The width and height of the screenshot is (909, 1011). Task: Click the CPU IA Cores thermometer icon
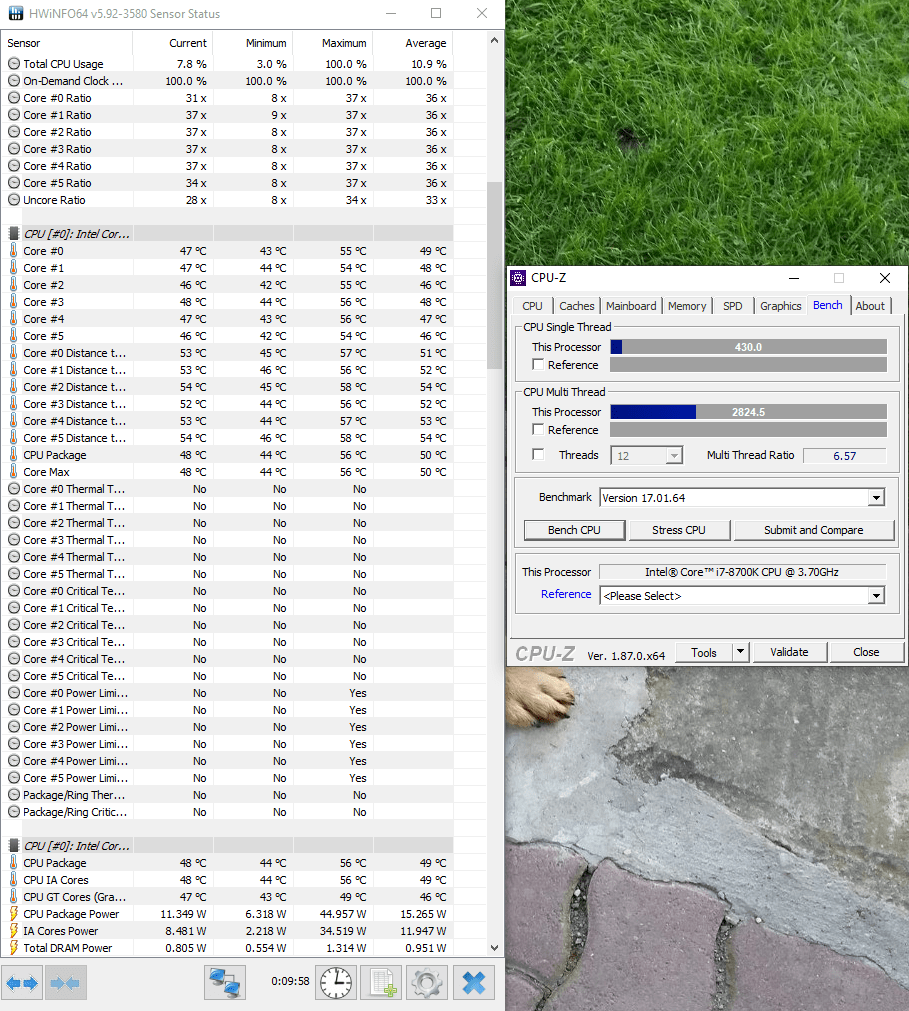14,879
